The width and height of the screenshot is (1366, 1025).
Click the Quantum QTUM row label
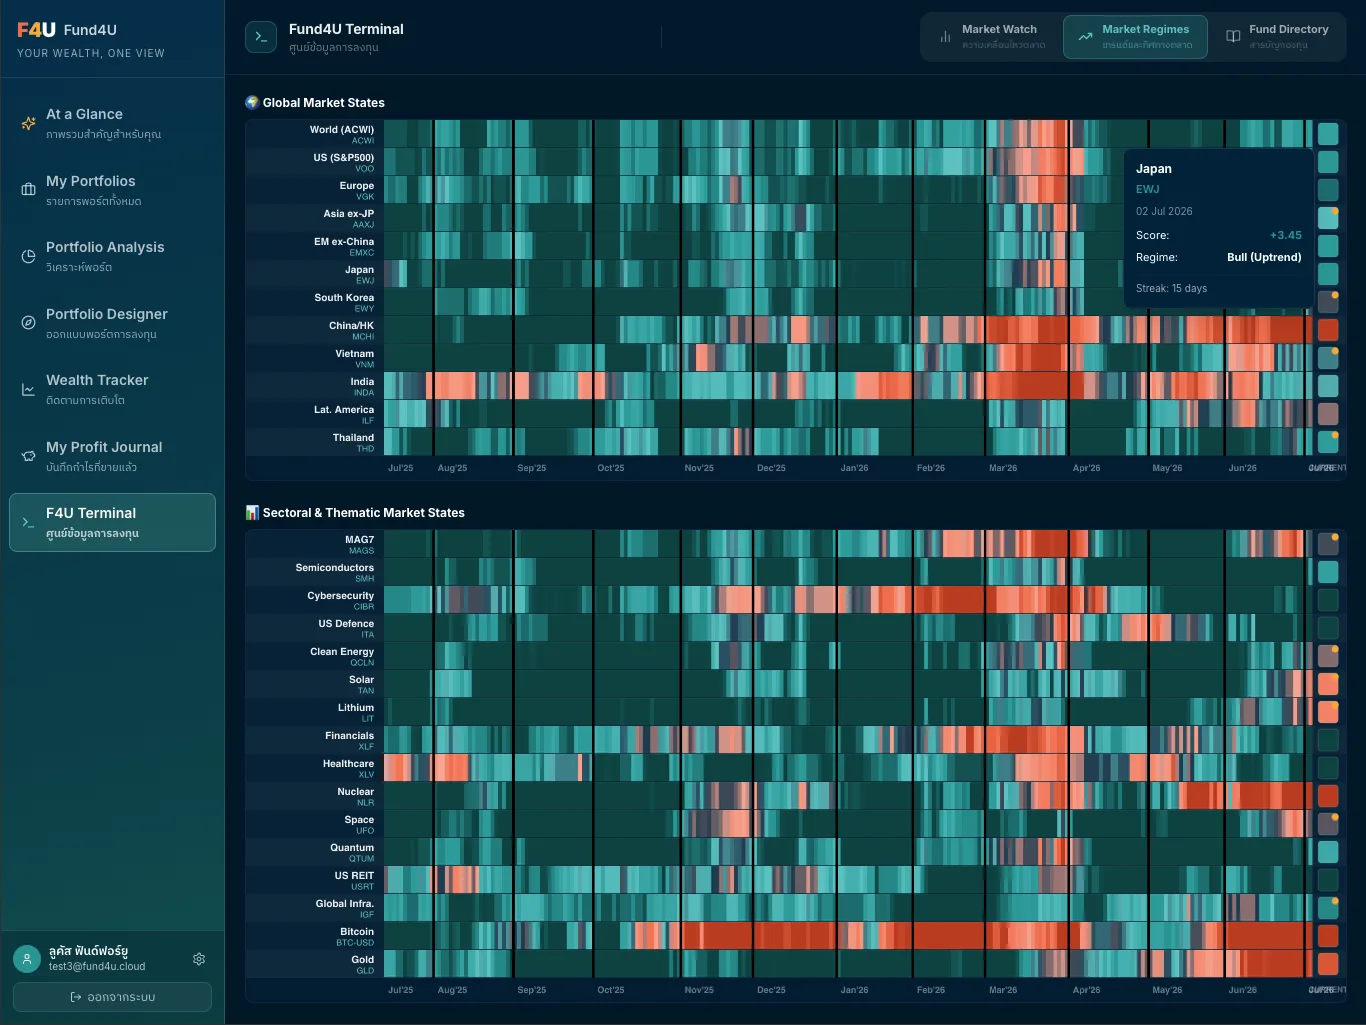tap(352, 852)
